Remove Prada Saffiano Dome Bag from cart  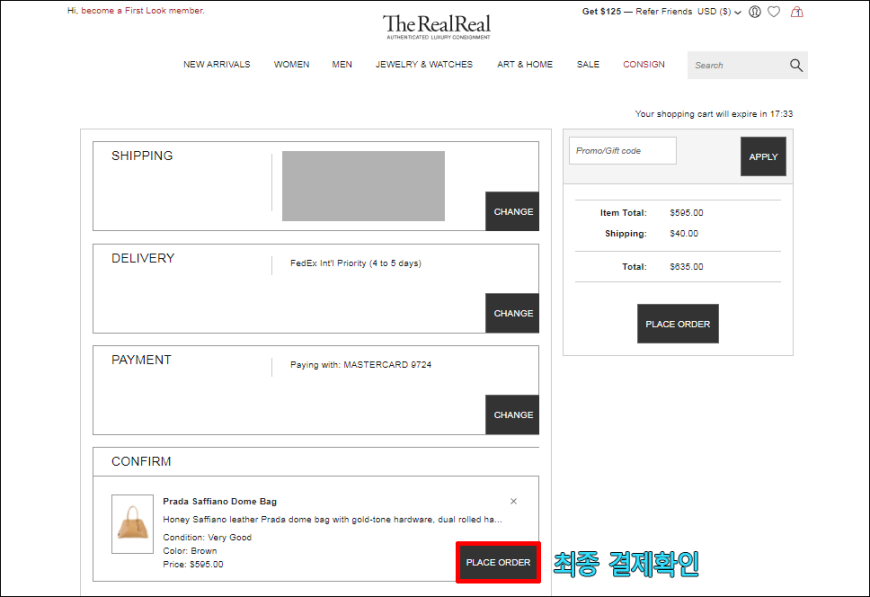(x=513, y=502)
